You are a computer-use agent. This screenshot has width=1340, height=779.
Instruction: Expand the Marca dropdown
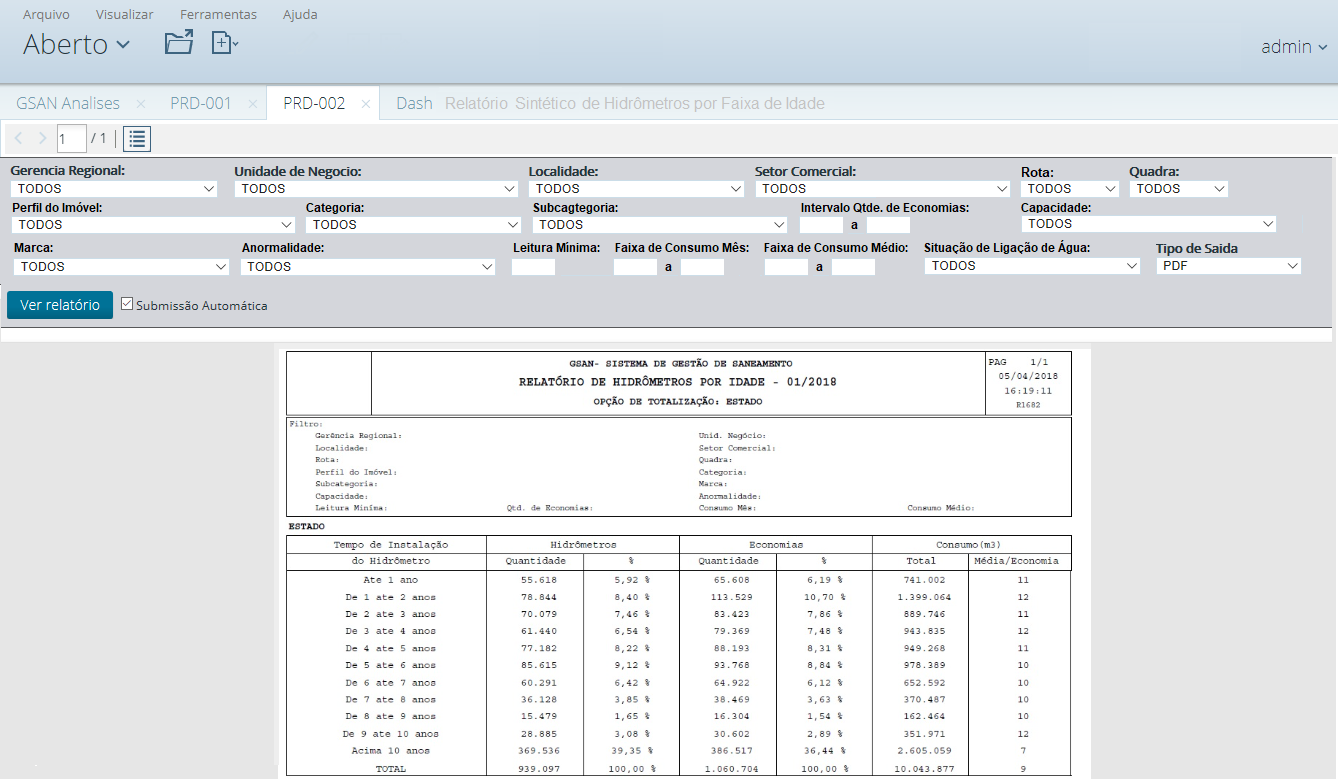122,267
